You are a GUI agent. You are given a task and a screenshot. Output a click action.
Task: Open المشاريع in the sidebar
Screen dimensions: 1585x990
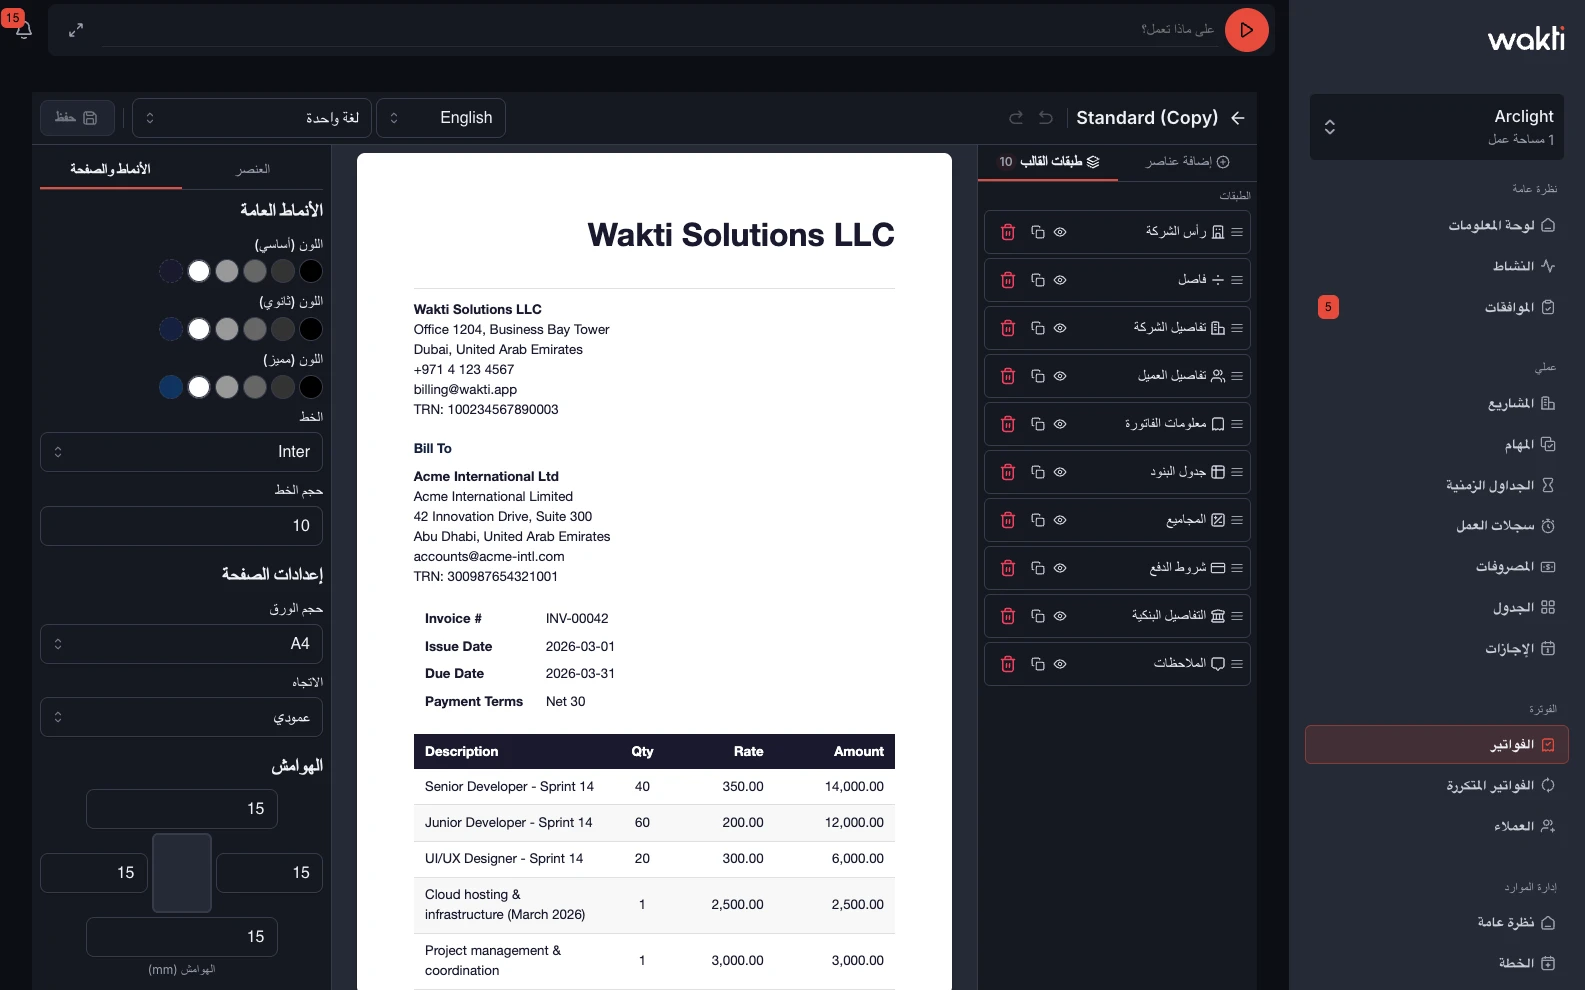coord(1437,404)
